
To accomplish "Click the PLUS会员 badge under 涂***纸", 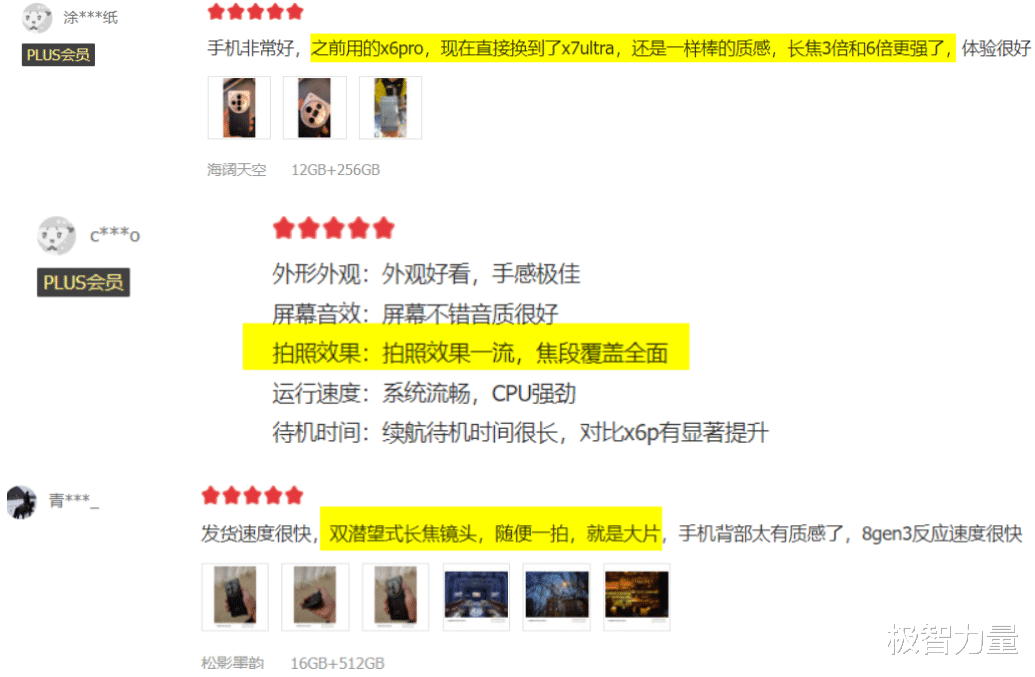I will (58, 55).
